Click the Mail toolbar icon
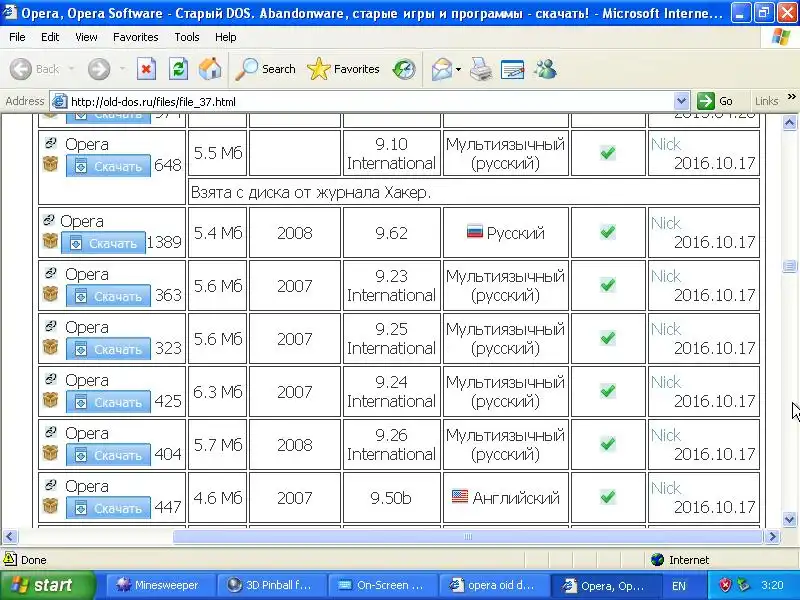 tap(441, 69)
